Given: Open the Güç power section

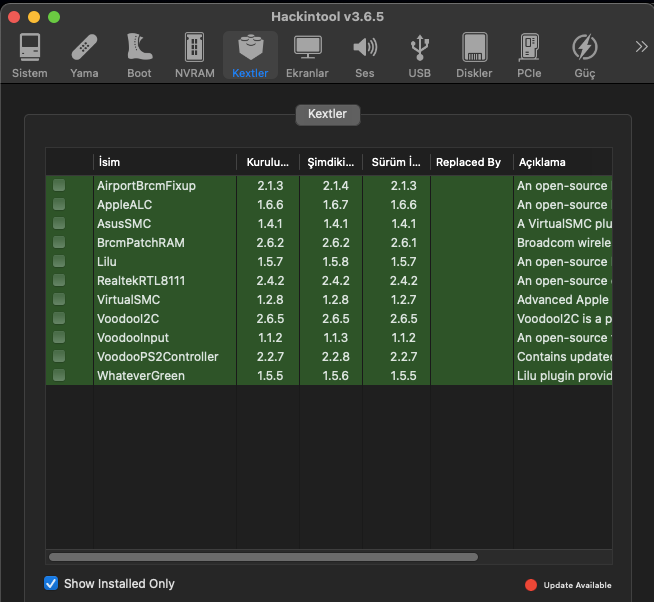Looking at the screenshot, I should (584, 55).
